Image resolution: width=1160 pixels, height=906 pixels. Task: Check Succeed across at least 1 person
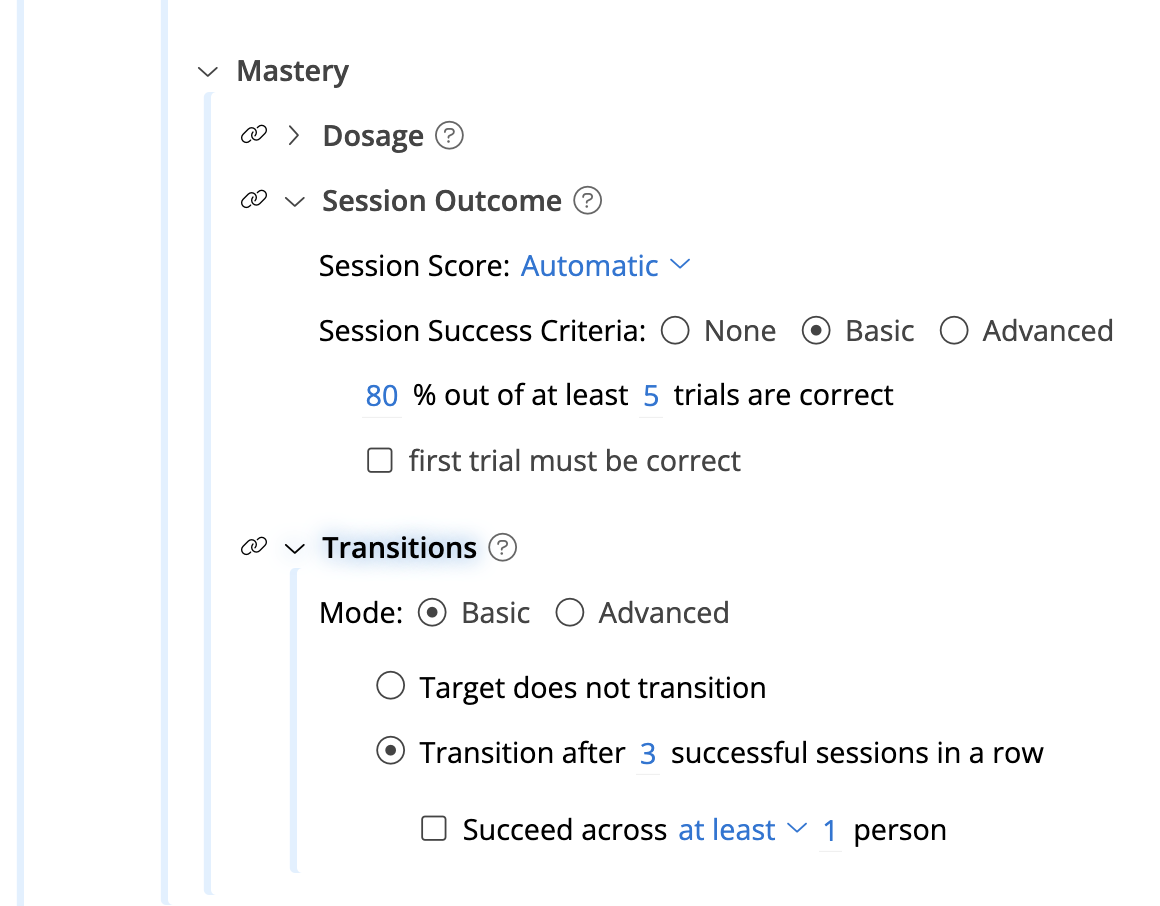(434, 828)
